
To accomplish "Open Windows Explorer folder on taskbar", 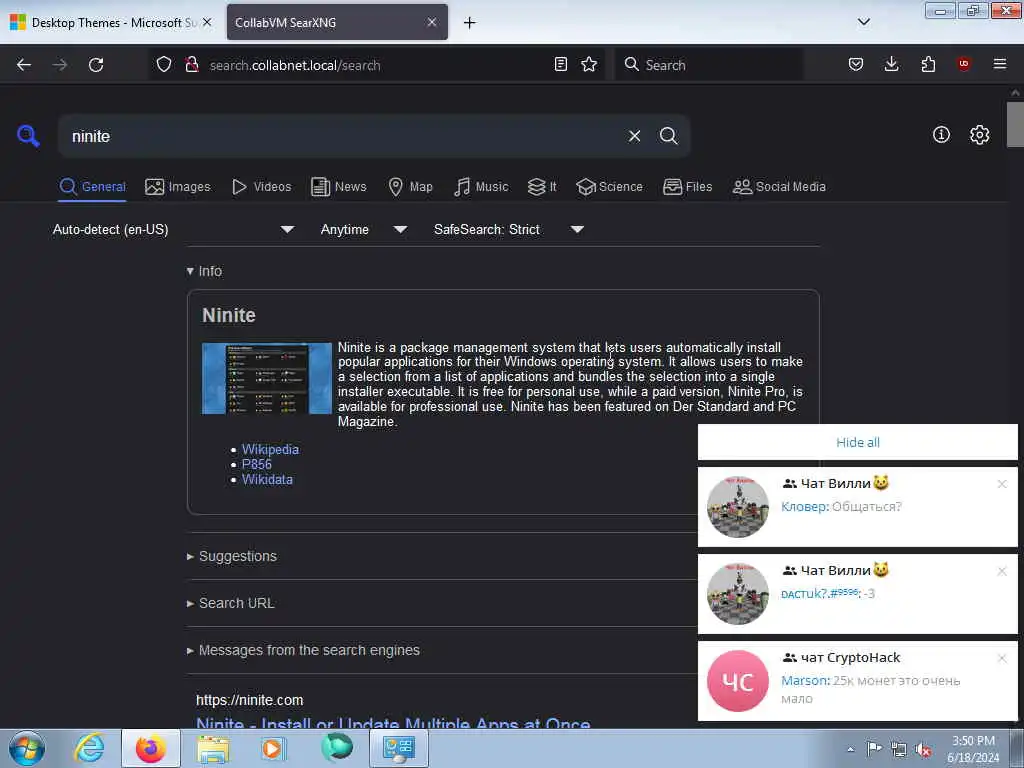I will (x=213, y=748).
